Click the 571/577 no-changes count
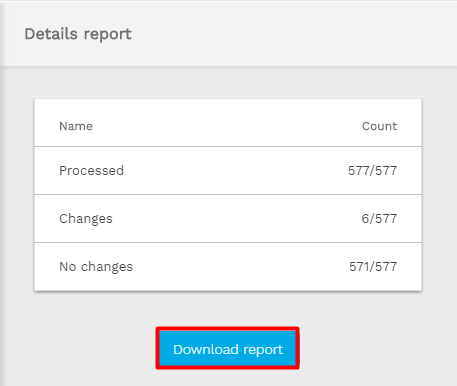457x386 pixels. coord(373,267)
